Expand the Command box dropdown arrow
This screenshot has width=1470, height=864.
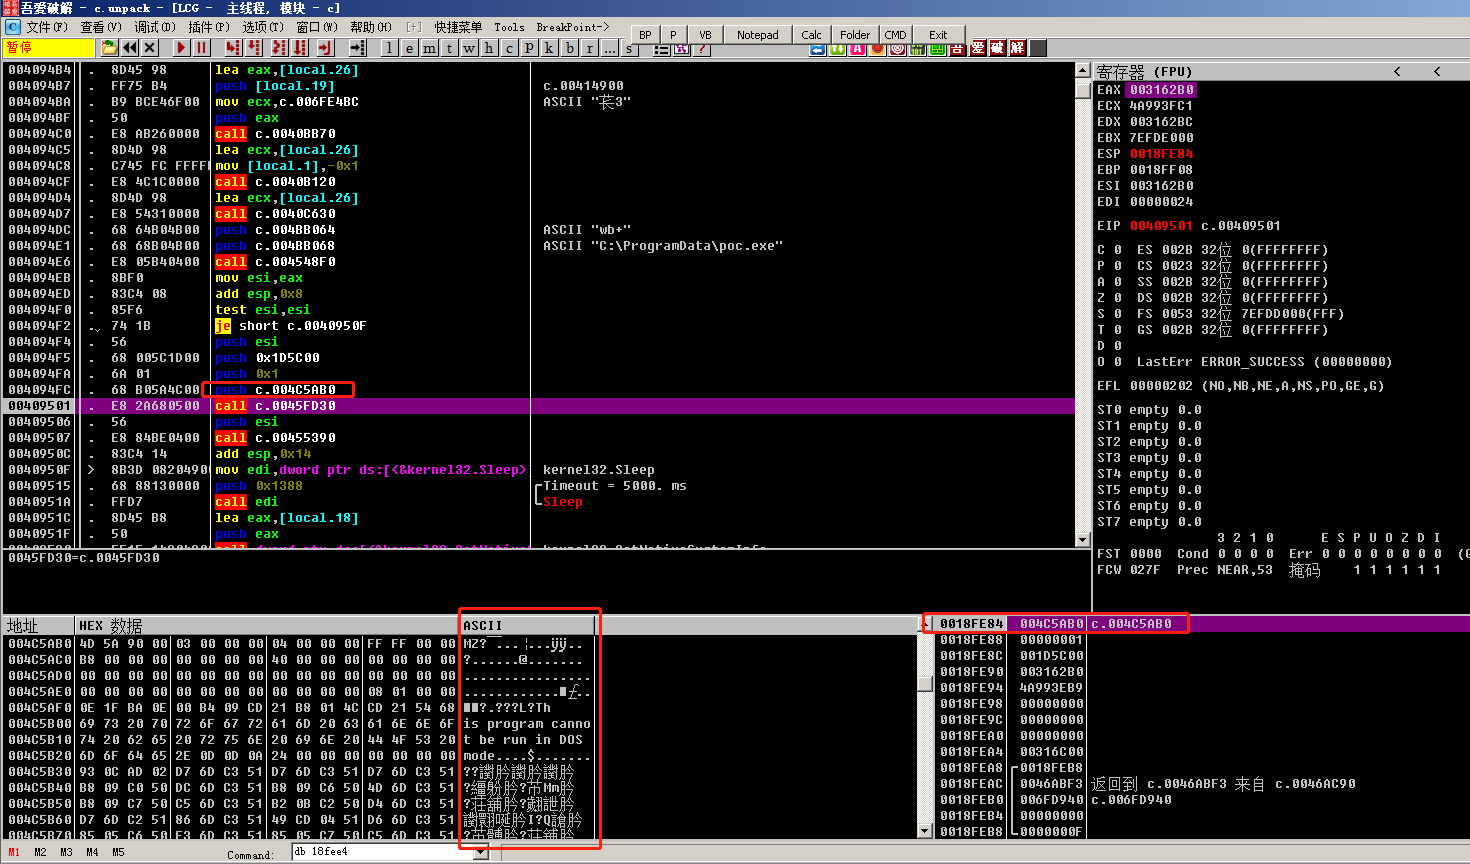tap(481, 852)
